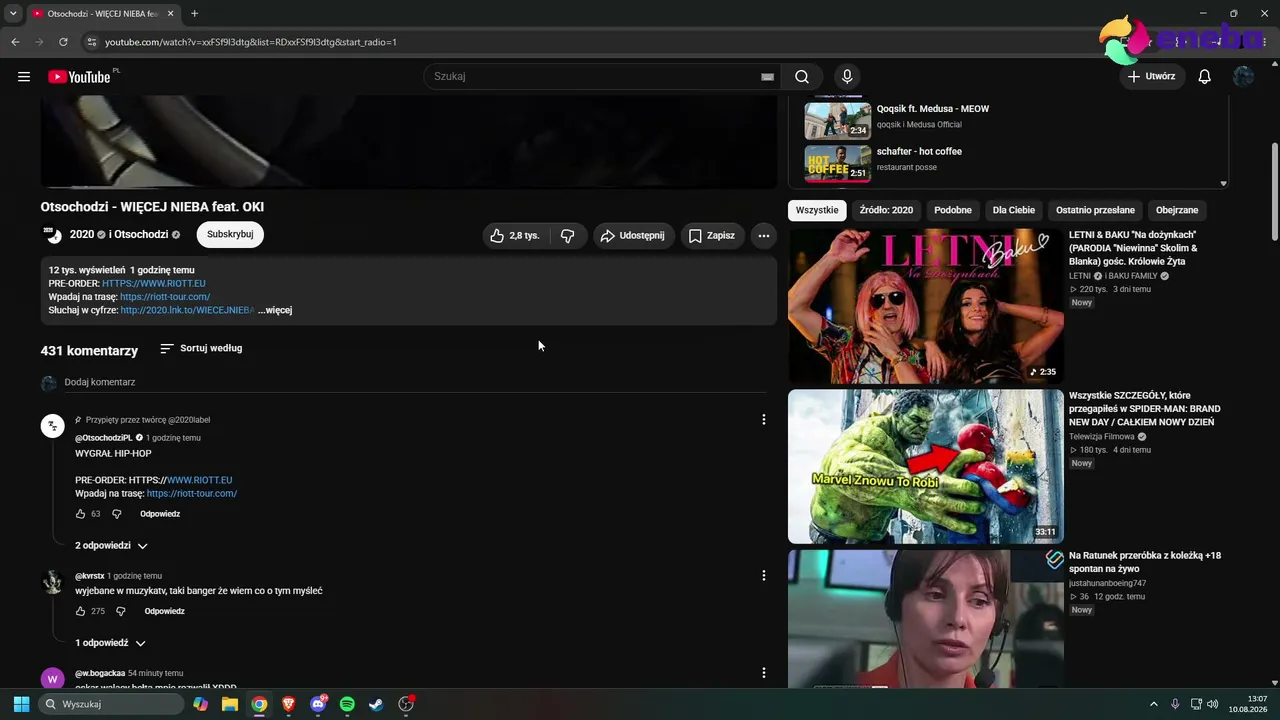Open the 2020.lnk.to/WIECEJNIEBA link
The image size is (1280, 720).
[187, 311]
